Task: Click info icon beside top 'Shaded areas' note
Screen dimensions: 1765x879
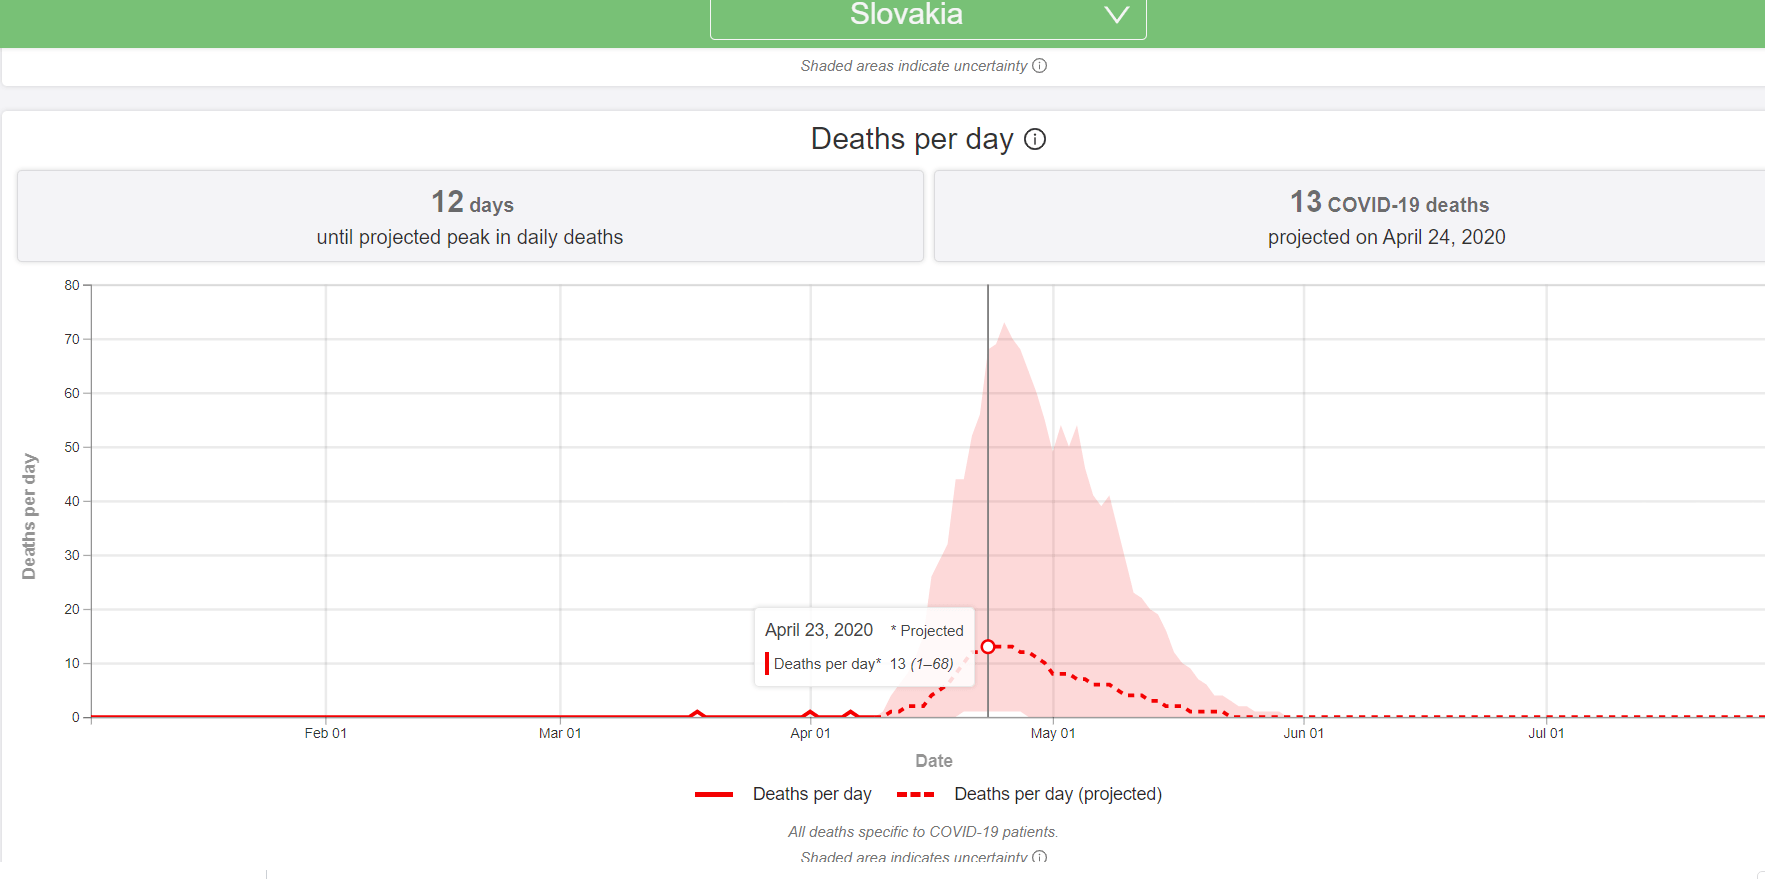Action: click(1039, 66)
